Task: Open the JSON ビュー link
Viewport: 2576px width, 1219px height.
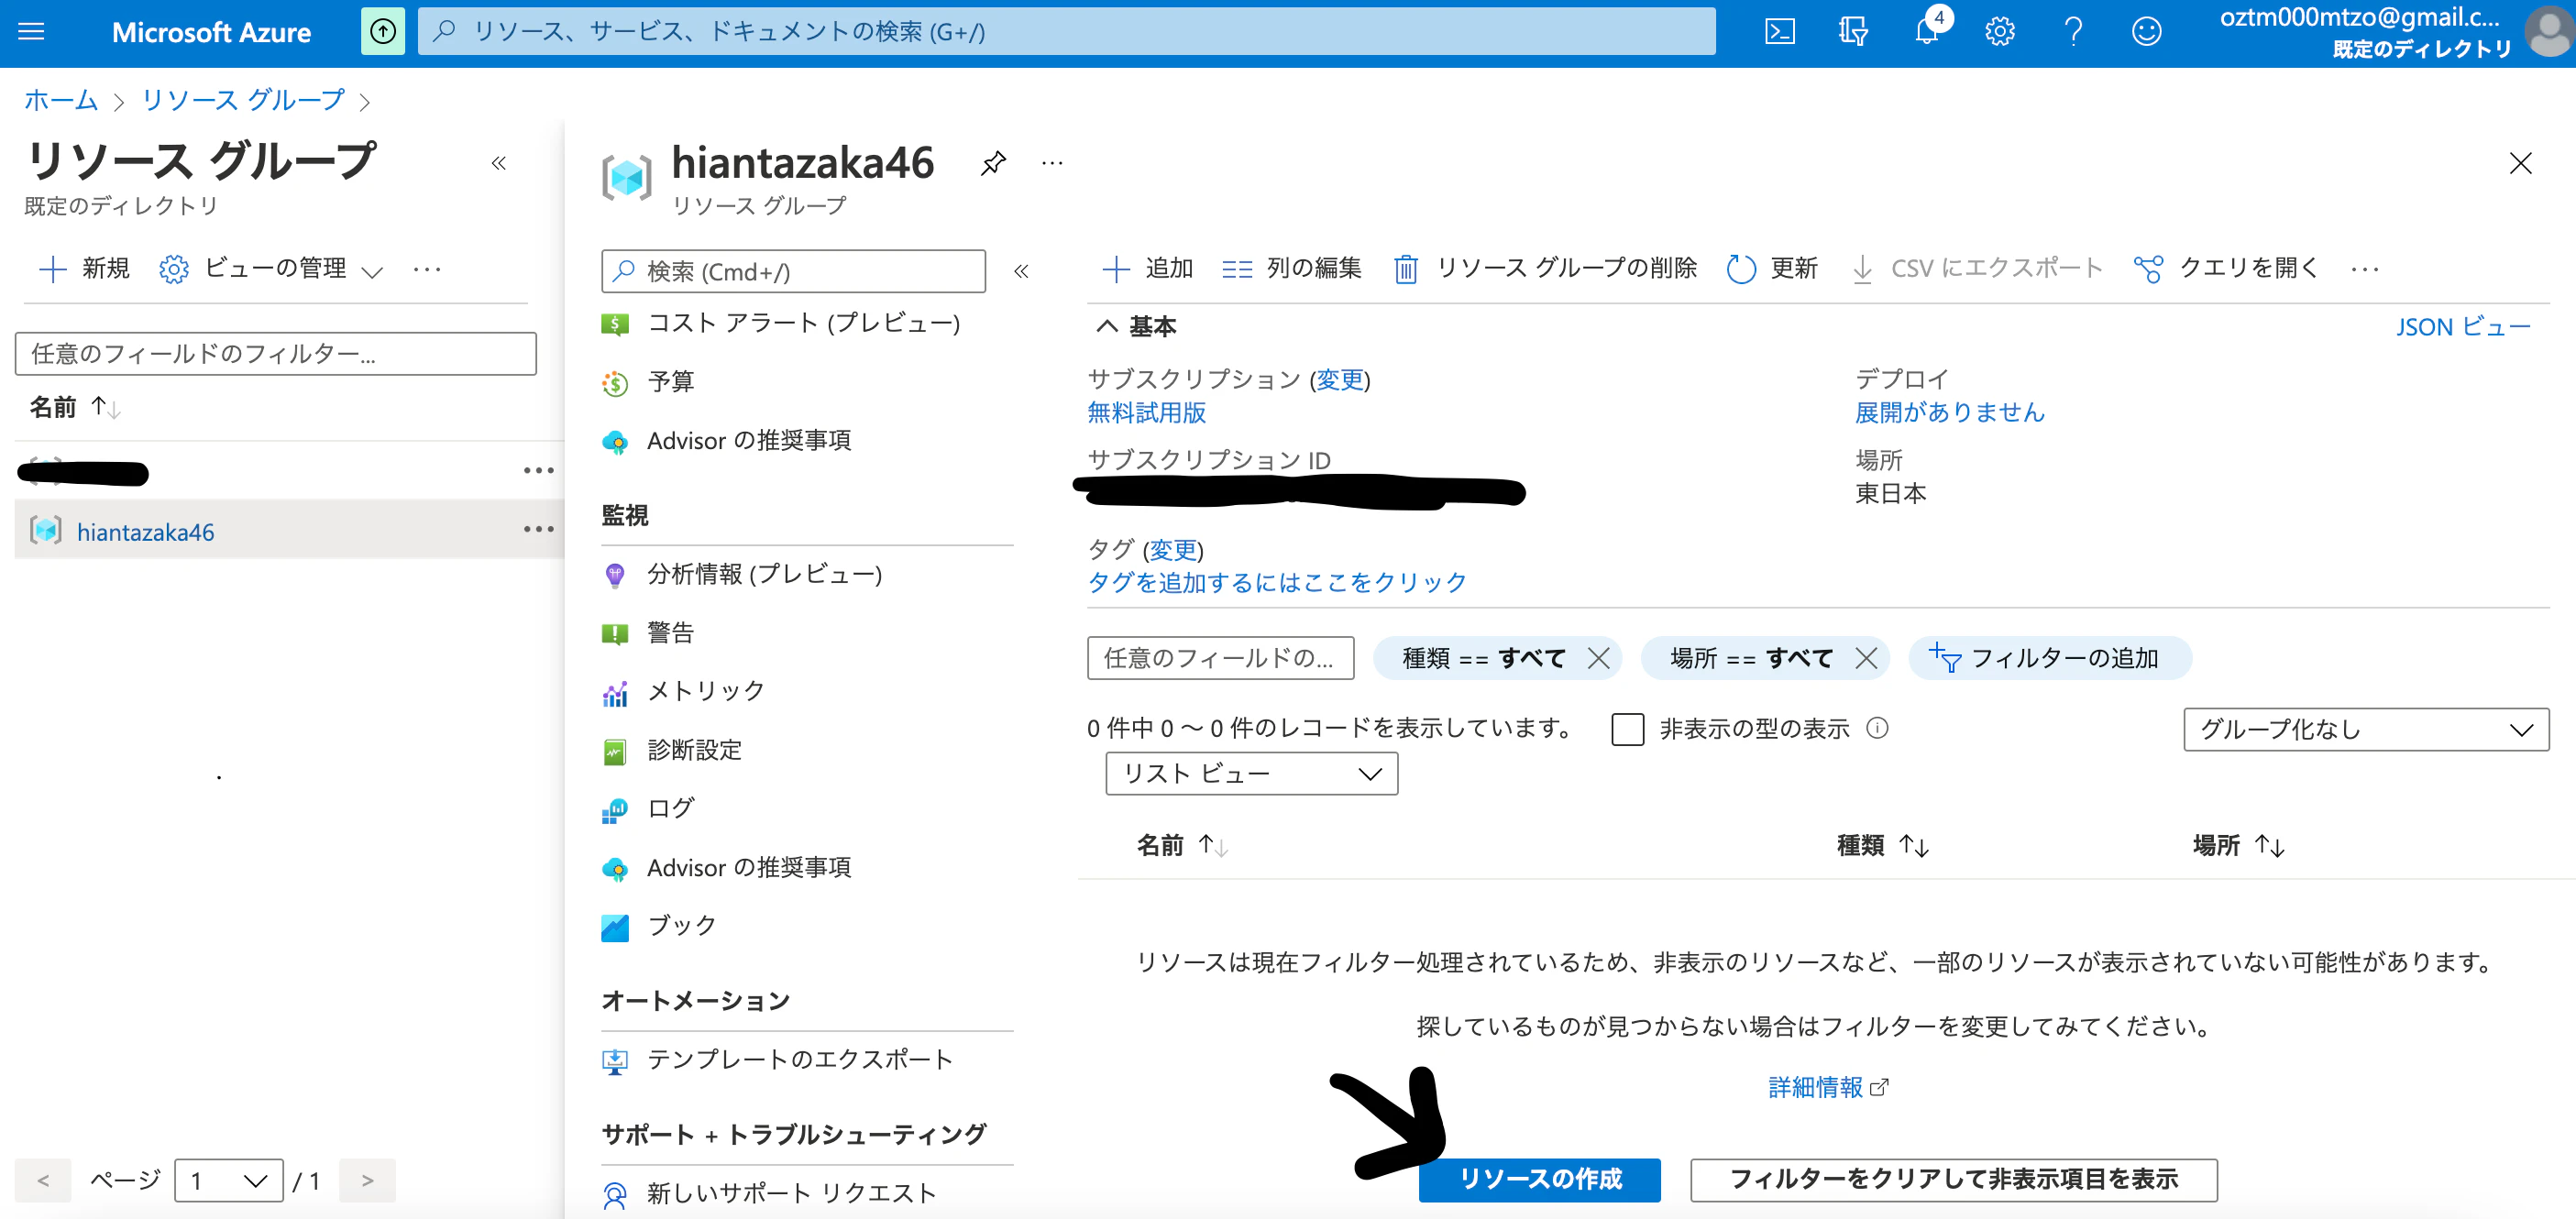Action: (x=2463, y=326)
